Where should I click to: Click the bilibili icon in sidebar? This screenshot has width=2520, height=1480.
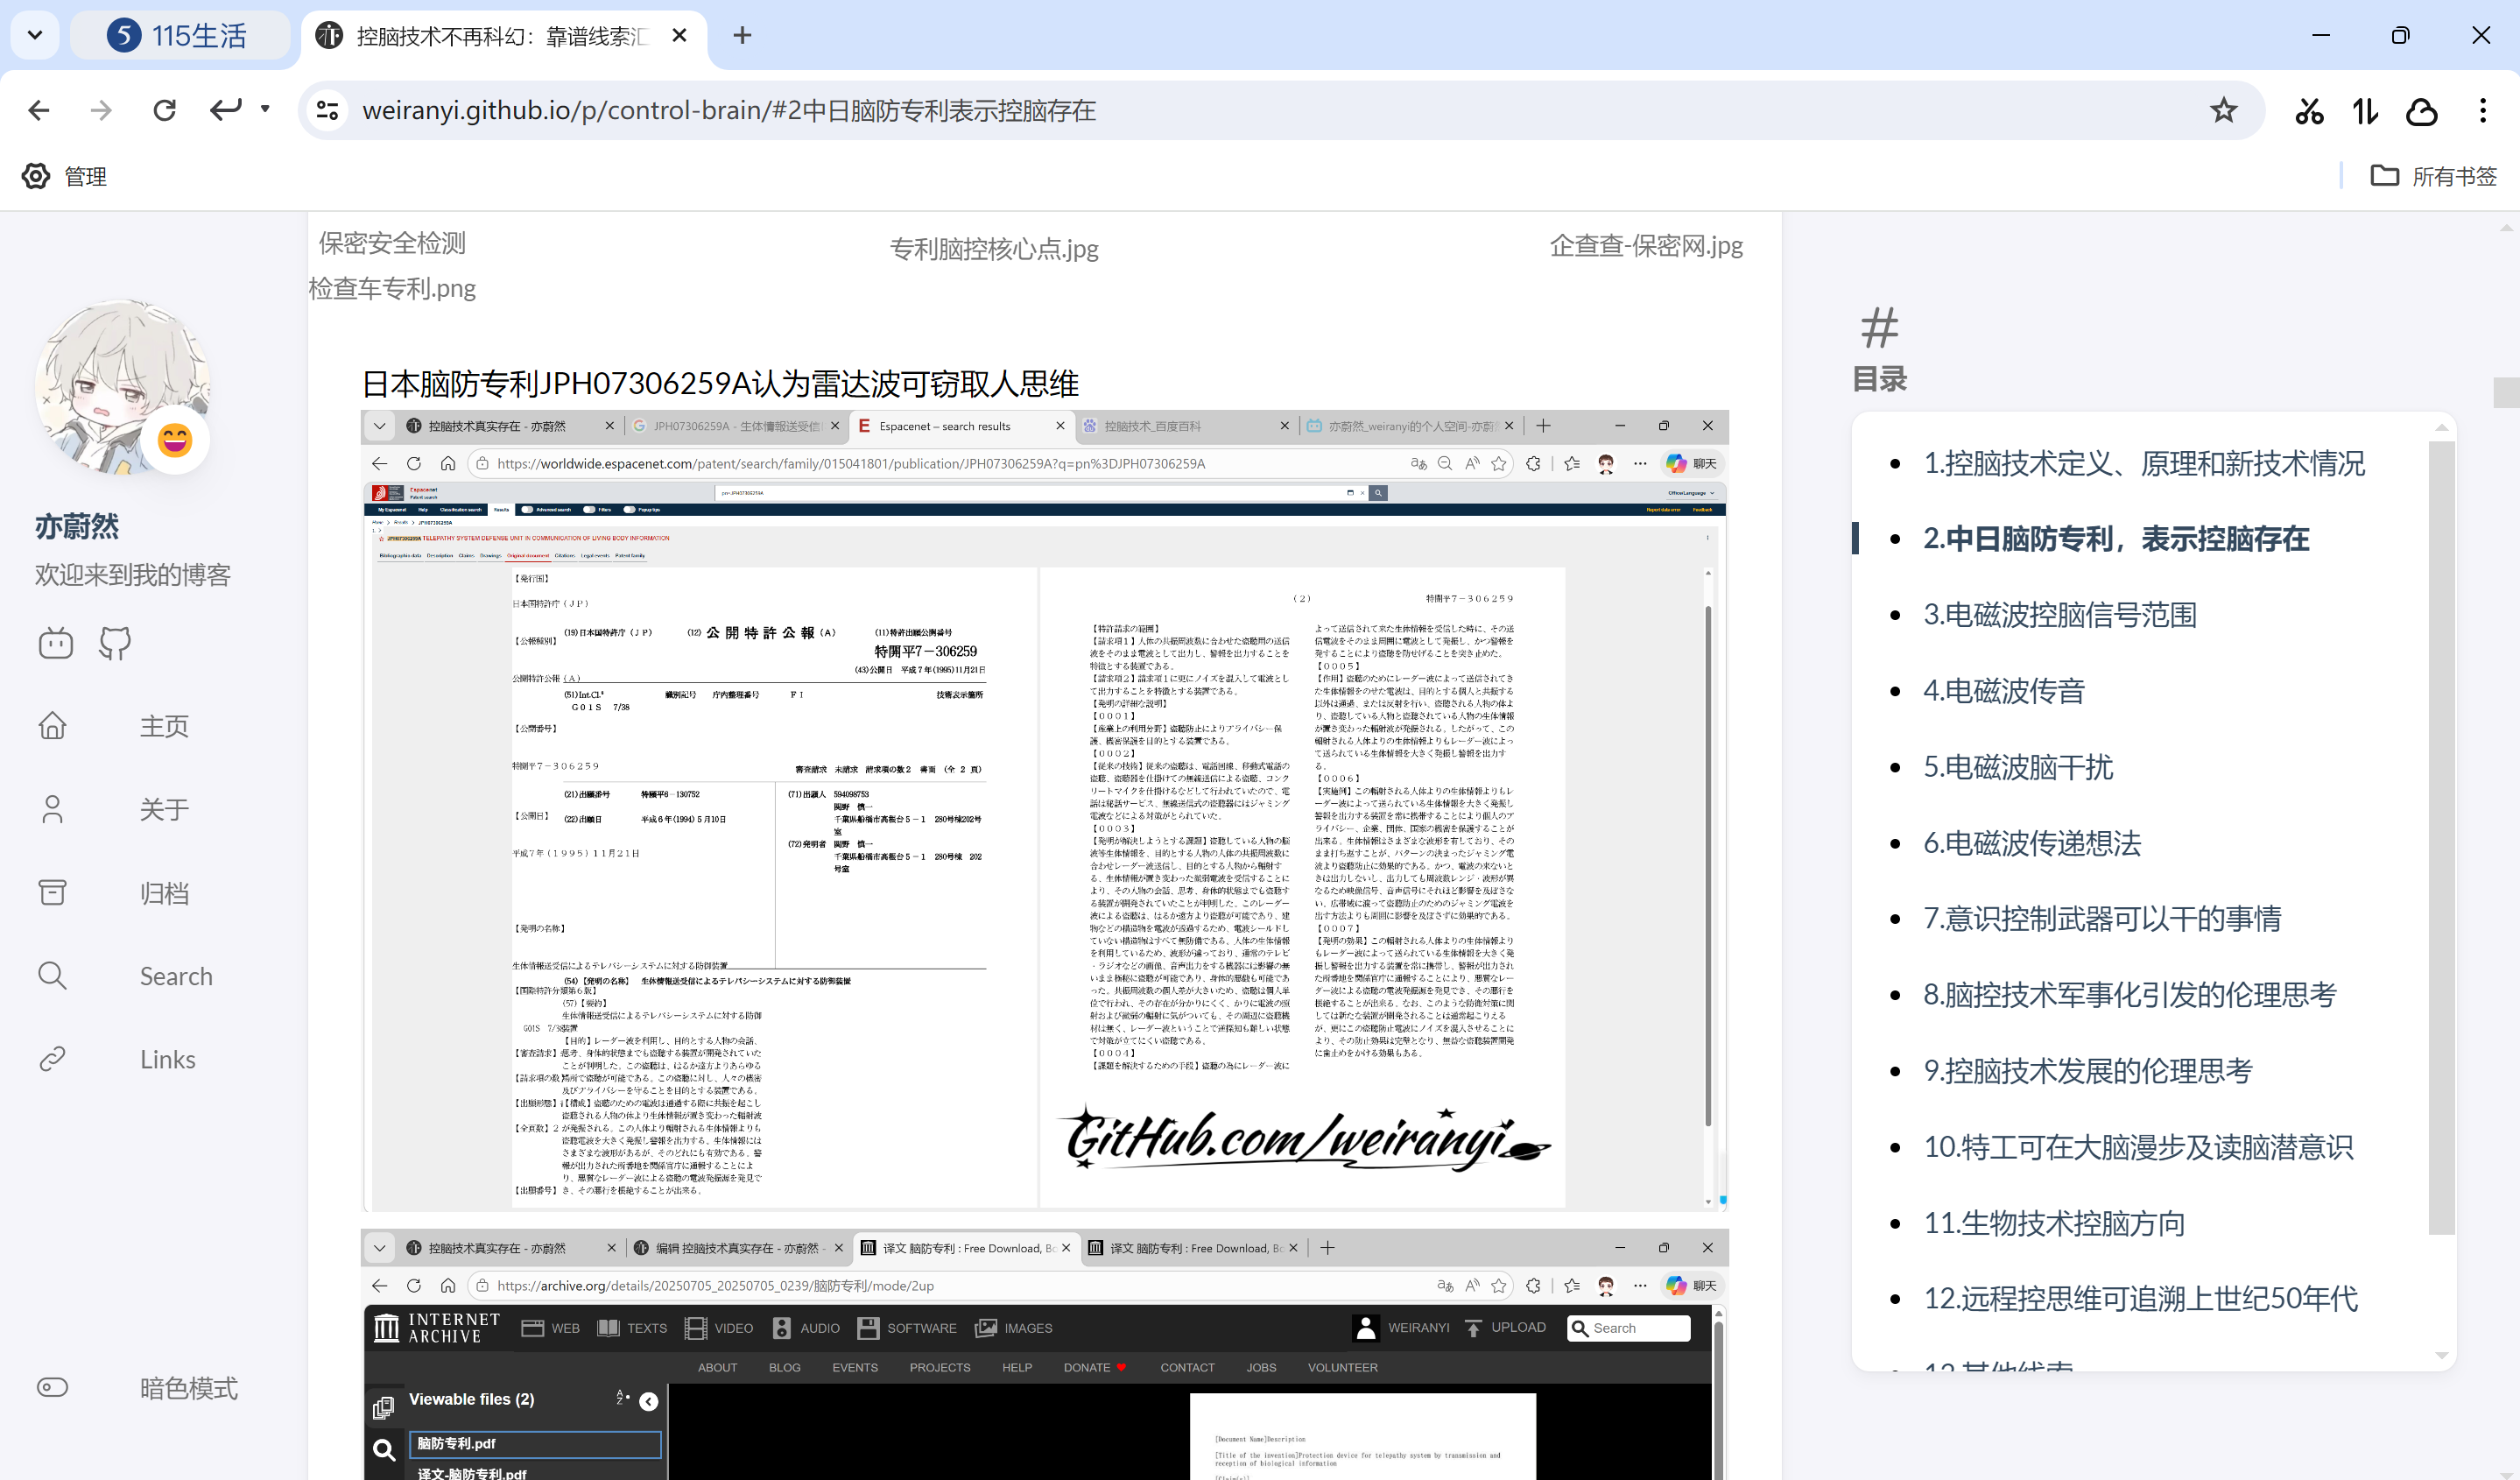click(x=56, y=643)
